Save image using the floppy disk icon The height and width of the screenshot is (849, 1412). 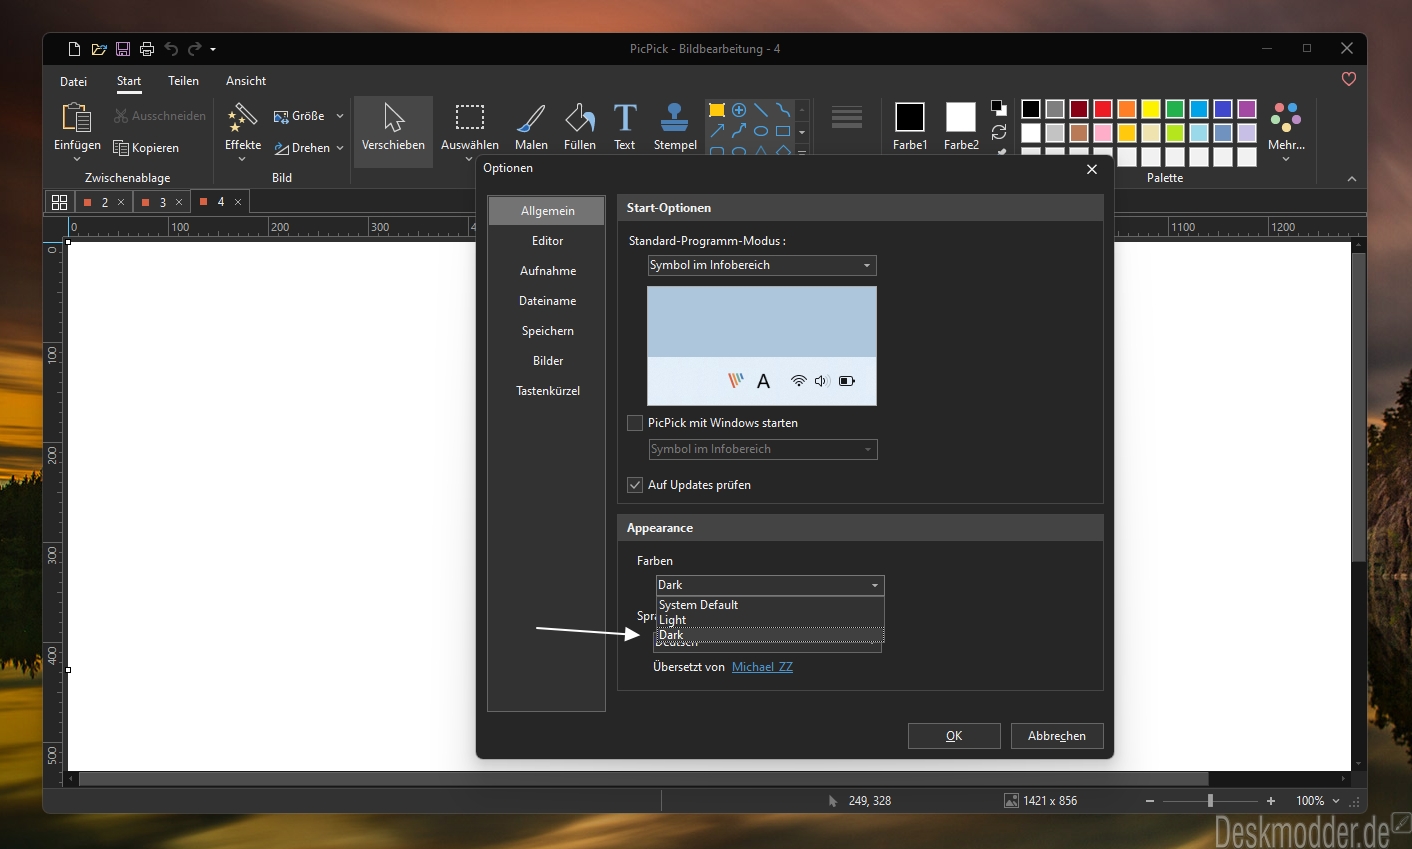(123, 49)
